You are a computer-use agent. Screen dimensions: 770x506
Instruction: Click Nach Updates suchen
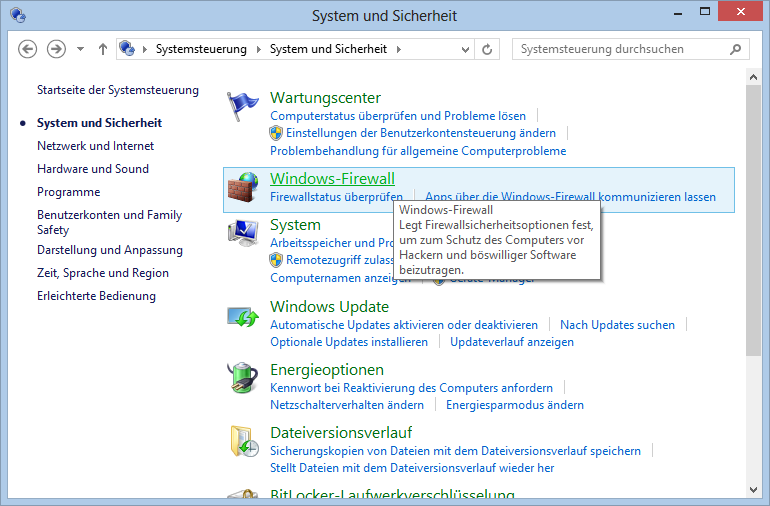tap(617, 325)
